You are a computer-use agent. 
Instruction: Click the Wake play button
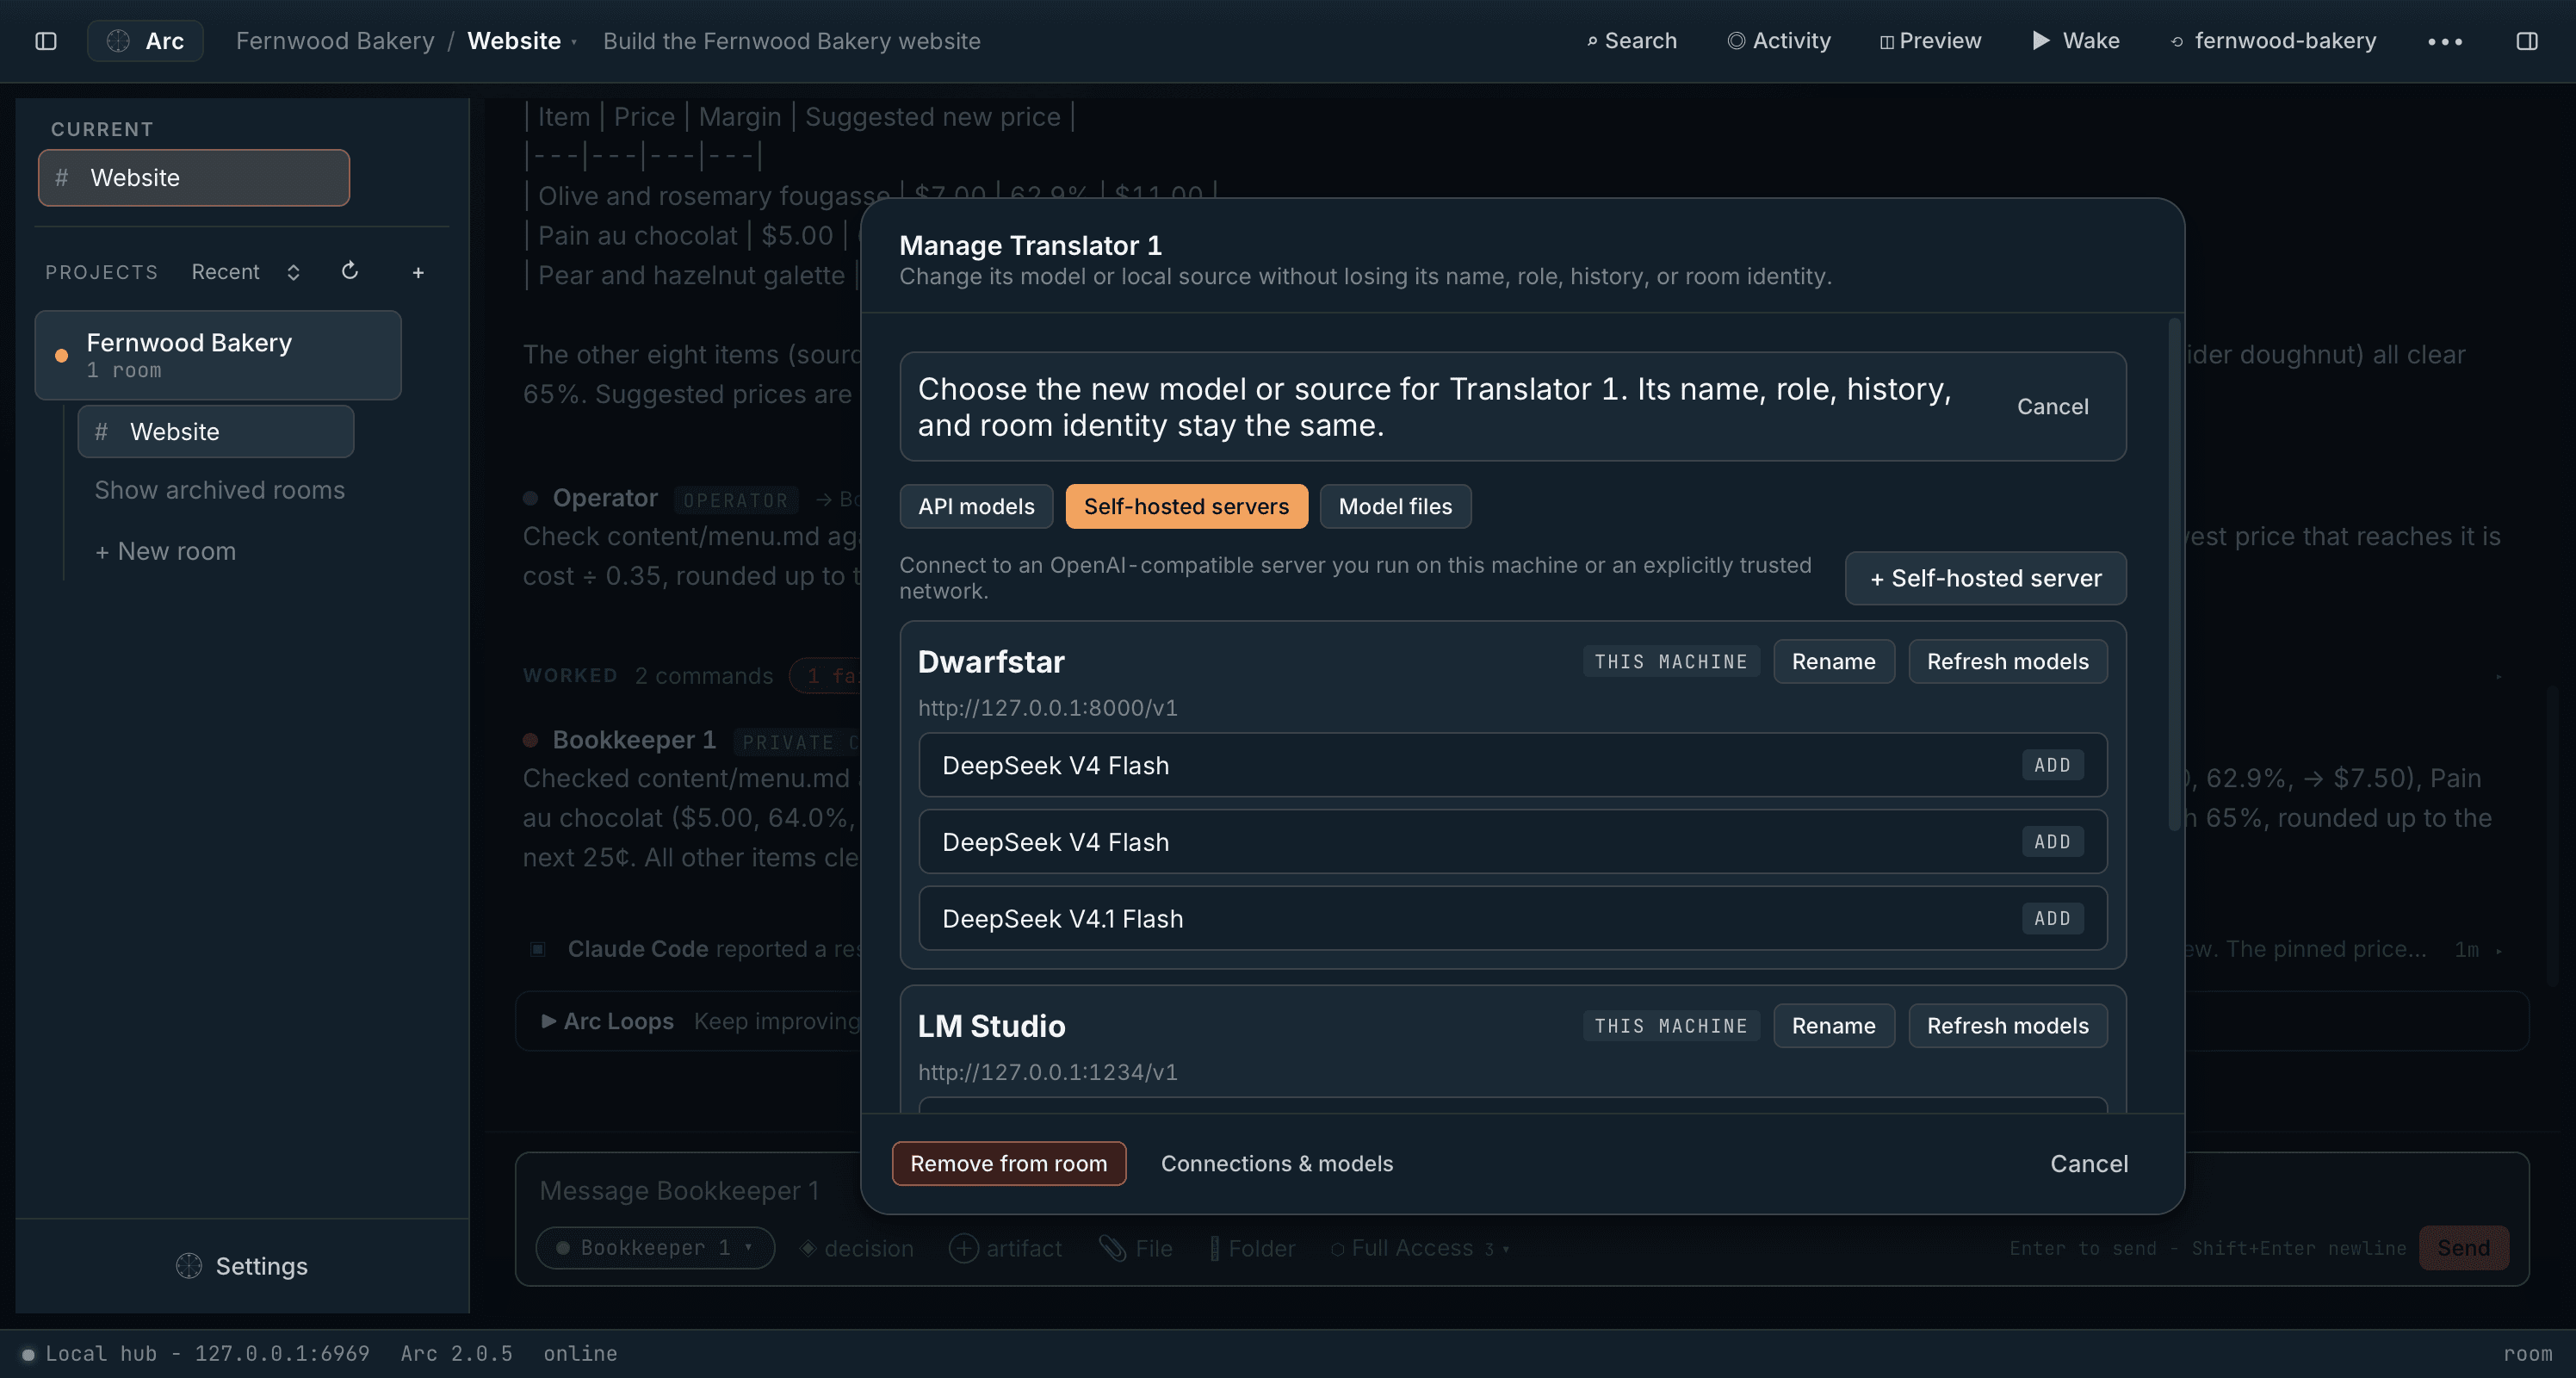(2076, 41)
